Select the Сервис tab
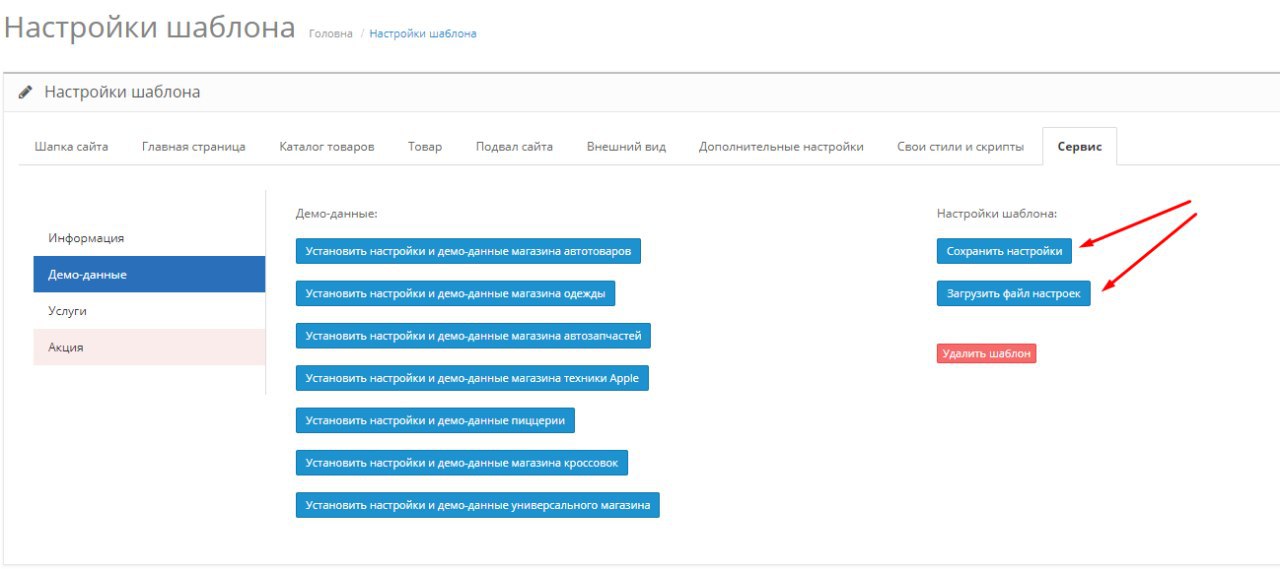Image resolution: width=1280 pixels, height=569 pixels. point(1080,146)
